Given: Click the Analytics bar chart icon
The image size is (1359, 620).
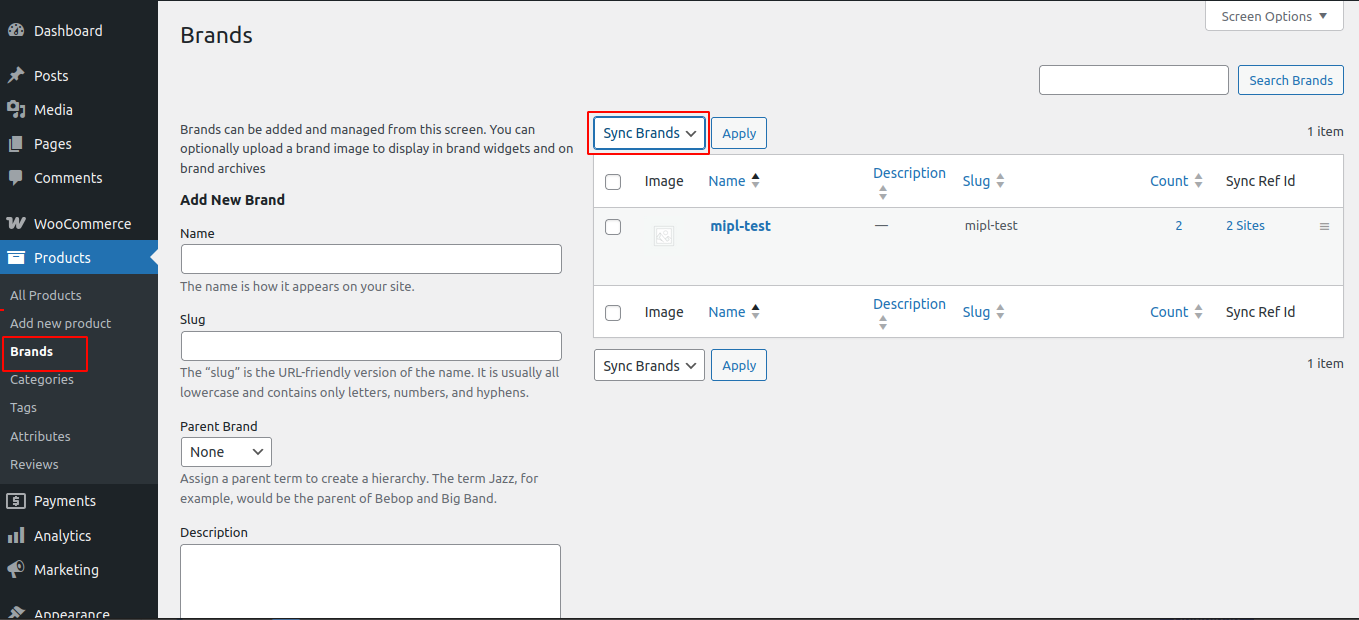Looking at the screenshot, I should (16, 536).
